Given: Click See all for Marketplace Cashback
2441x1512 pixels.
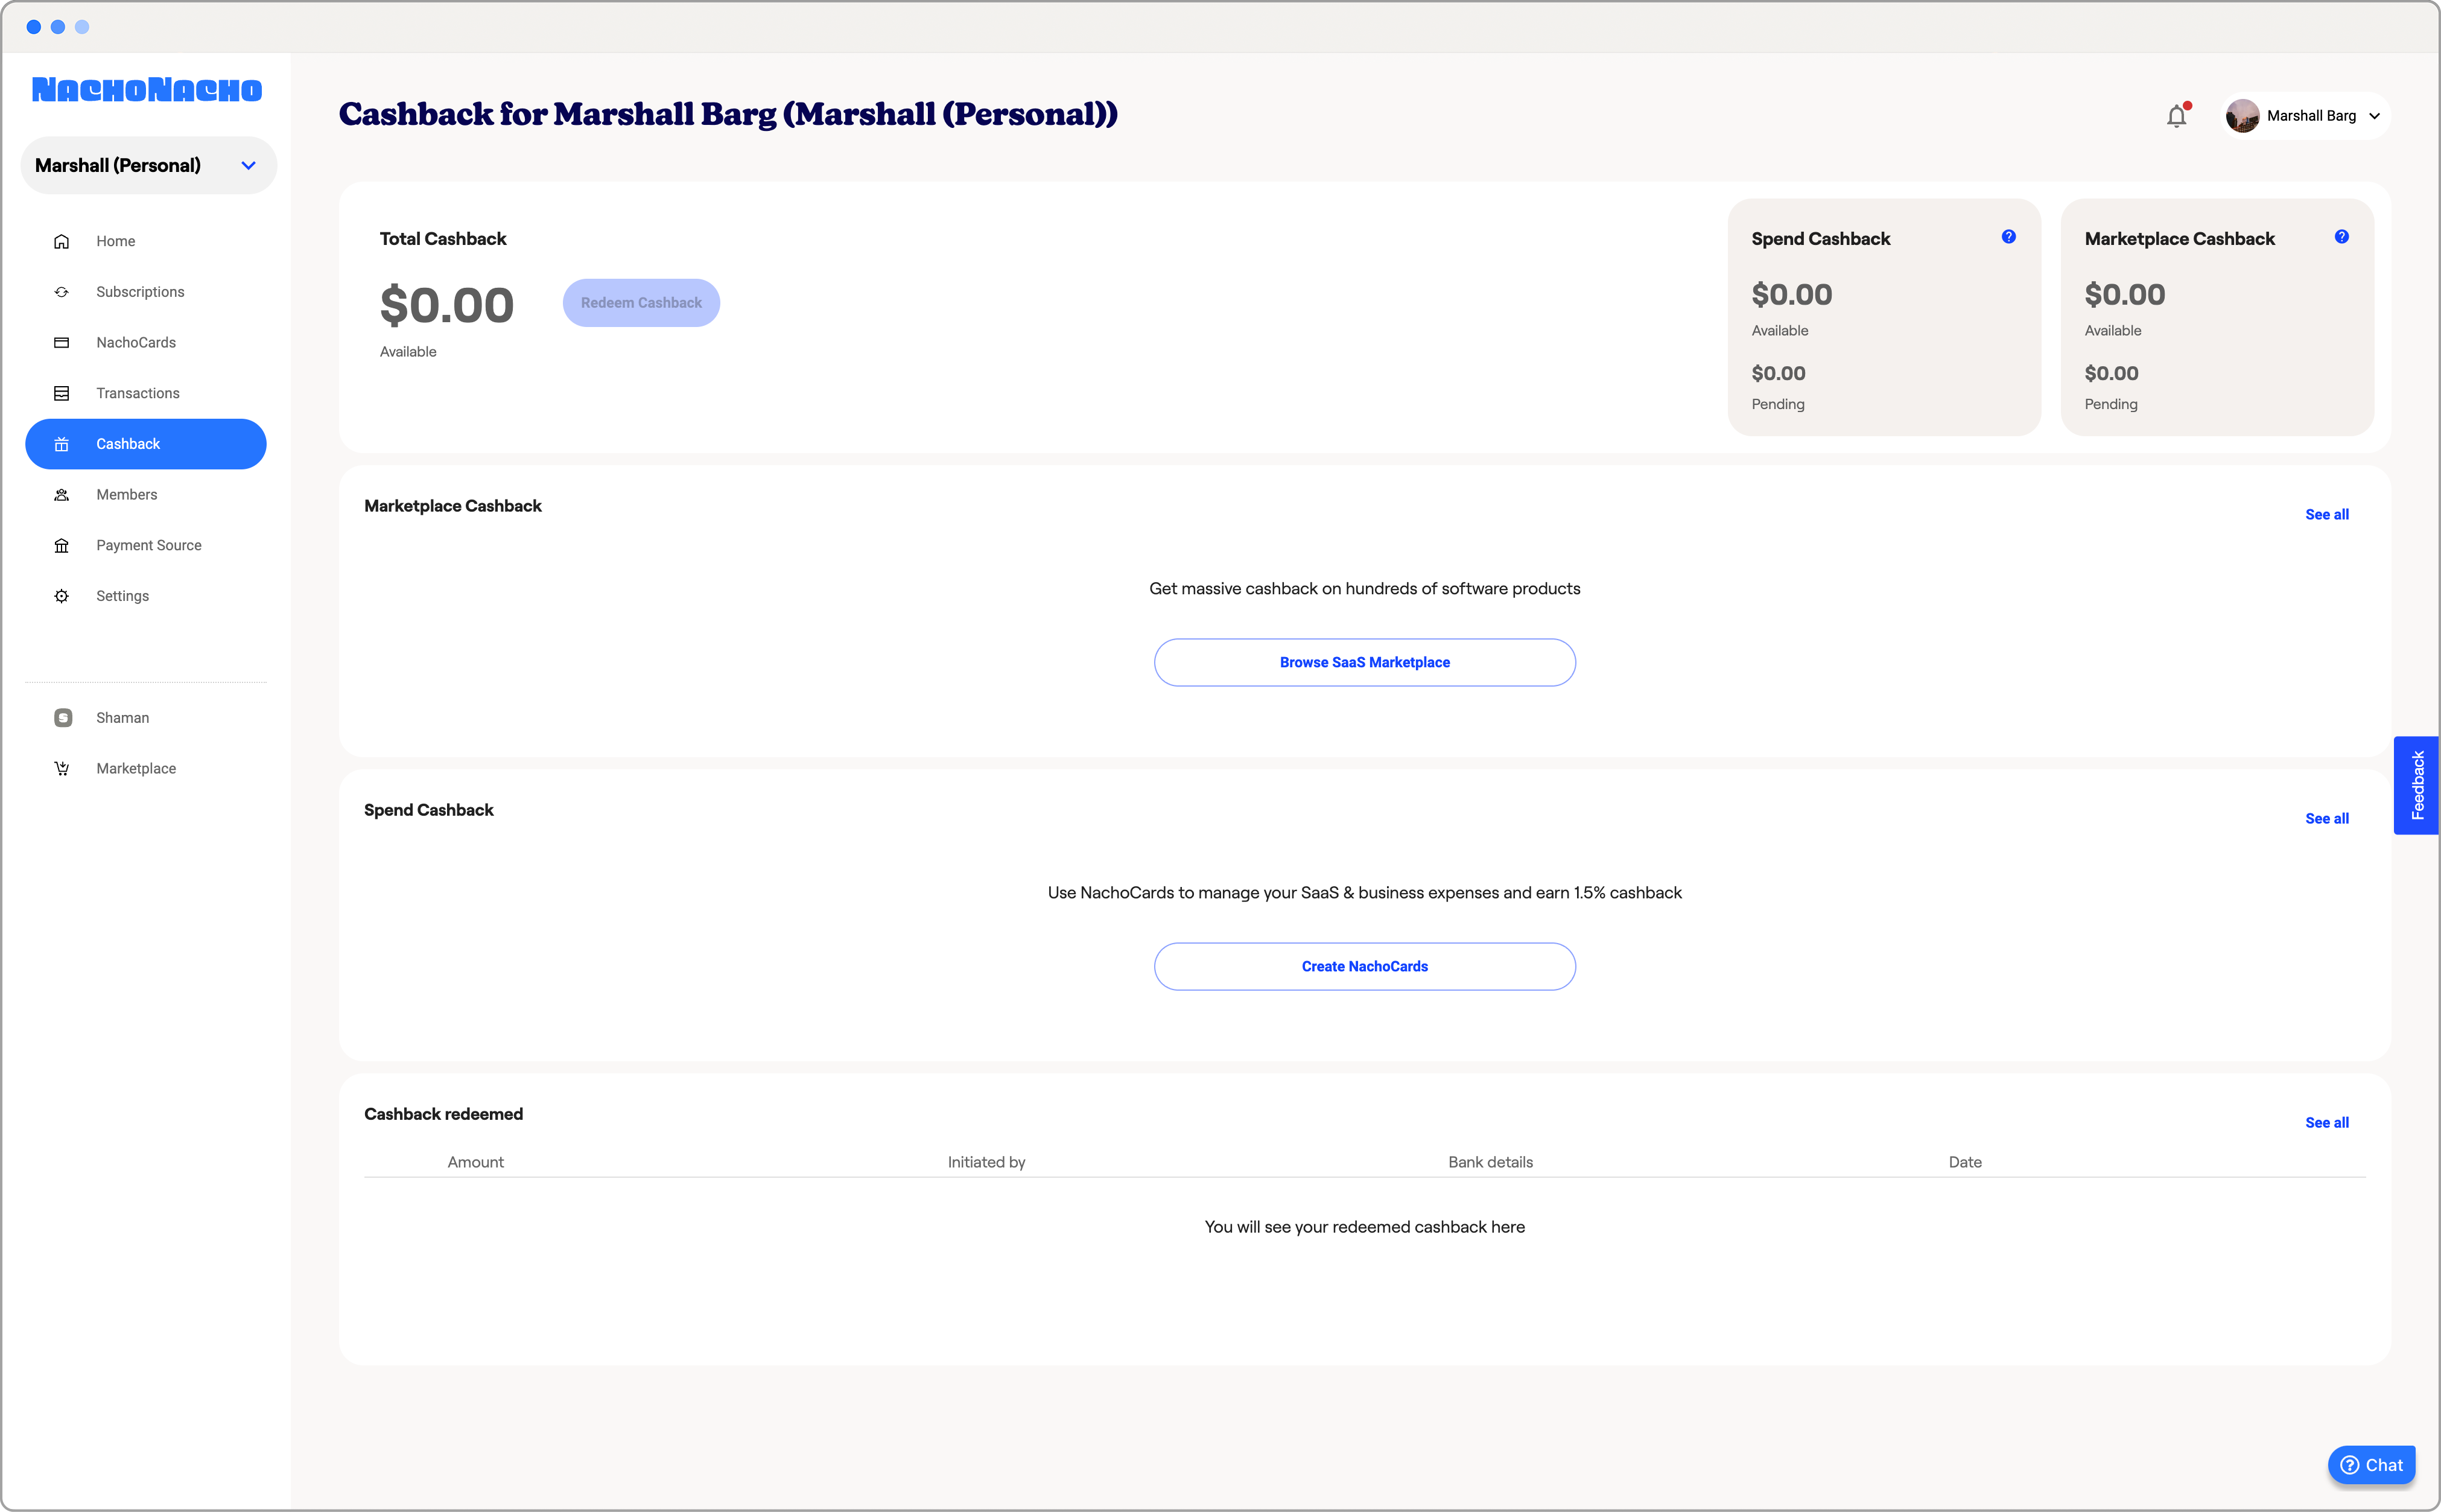Looking at the screenshot, I should point(2326,514).
